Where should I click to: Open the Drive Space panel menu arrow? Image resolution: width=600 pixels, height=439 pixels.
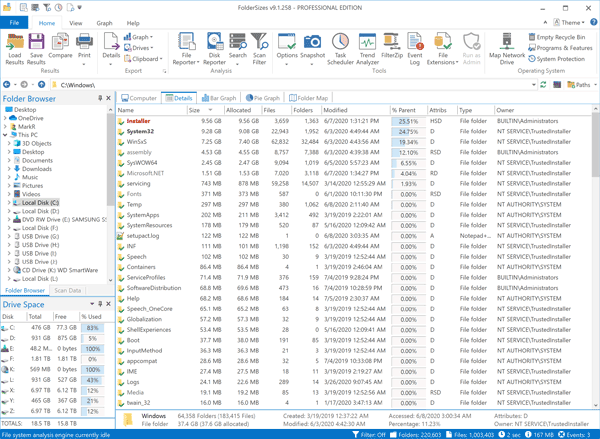[92, 304]
